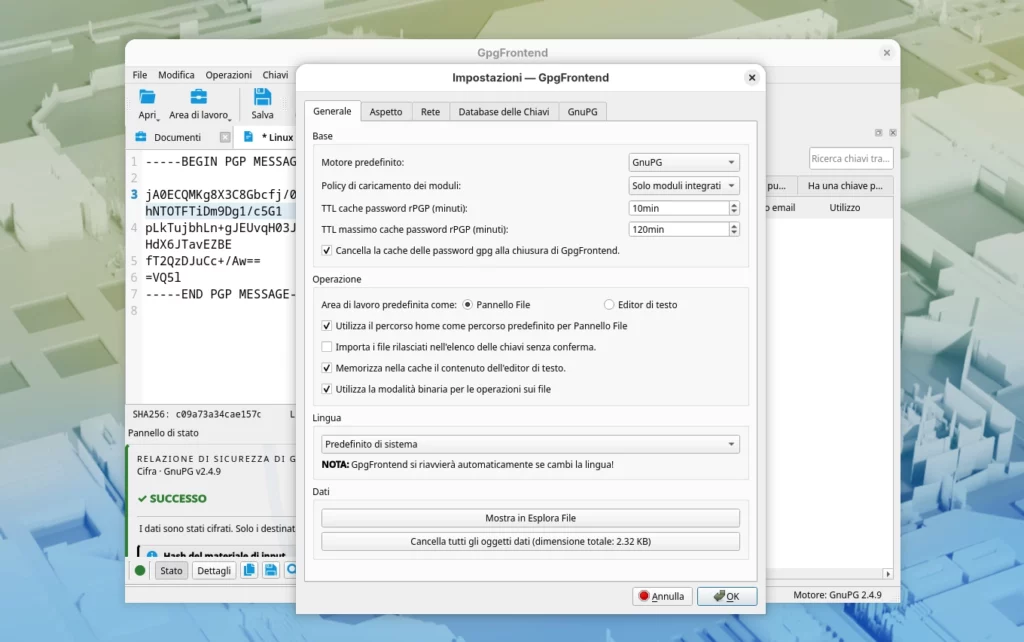
Task: Decrease TTL cache password value with down arrow
Action: [x=734, y=212]
